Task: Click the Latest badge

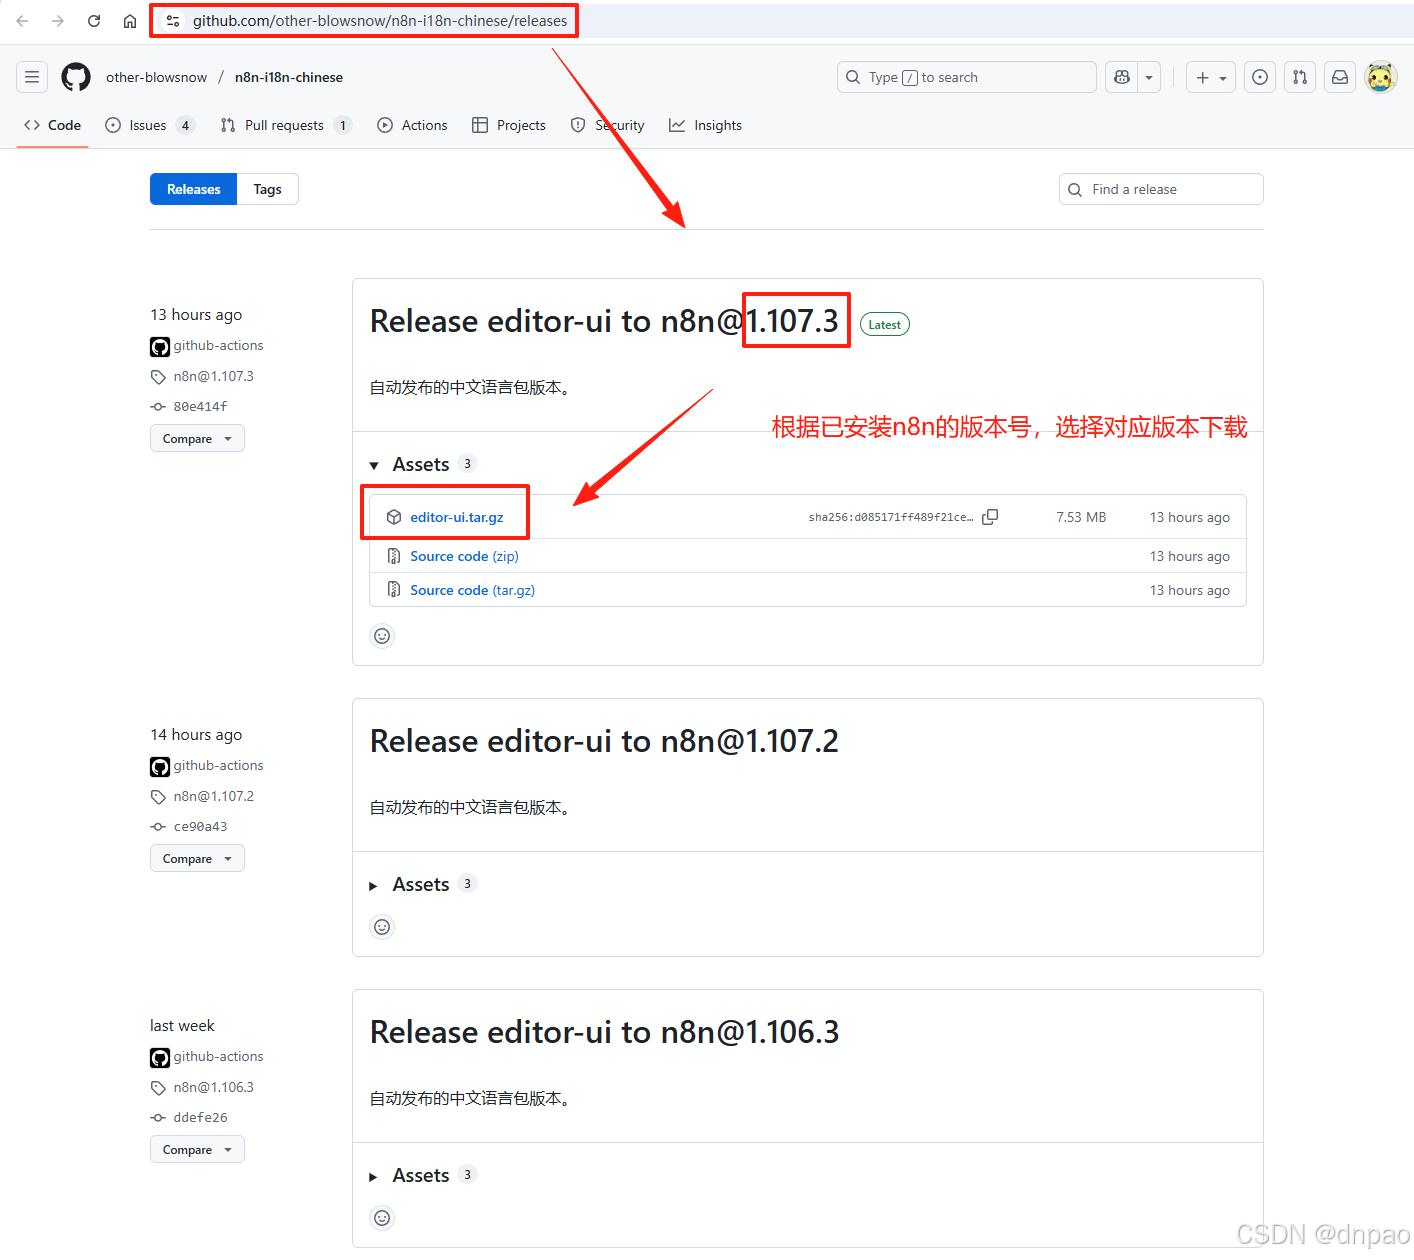Action: tap(884, 324)
